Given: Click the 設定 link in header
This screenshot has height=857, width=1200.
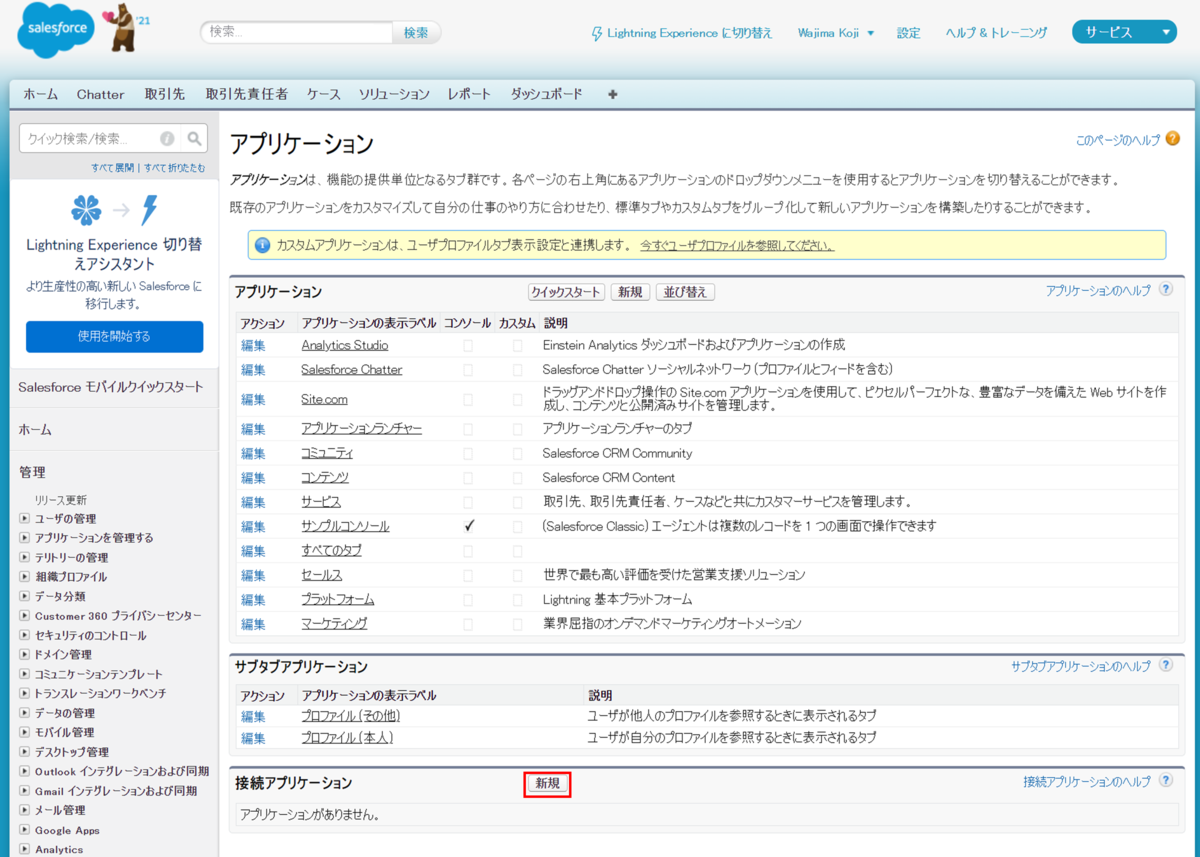Looking at the screenshot, I should pyautogui.click(x=909, y=33).
